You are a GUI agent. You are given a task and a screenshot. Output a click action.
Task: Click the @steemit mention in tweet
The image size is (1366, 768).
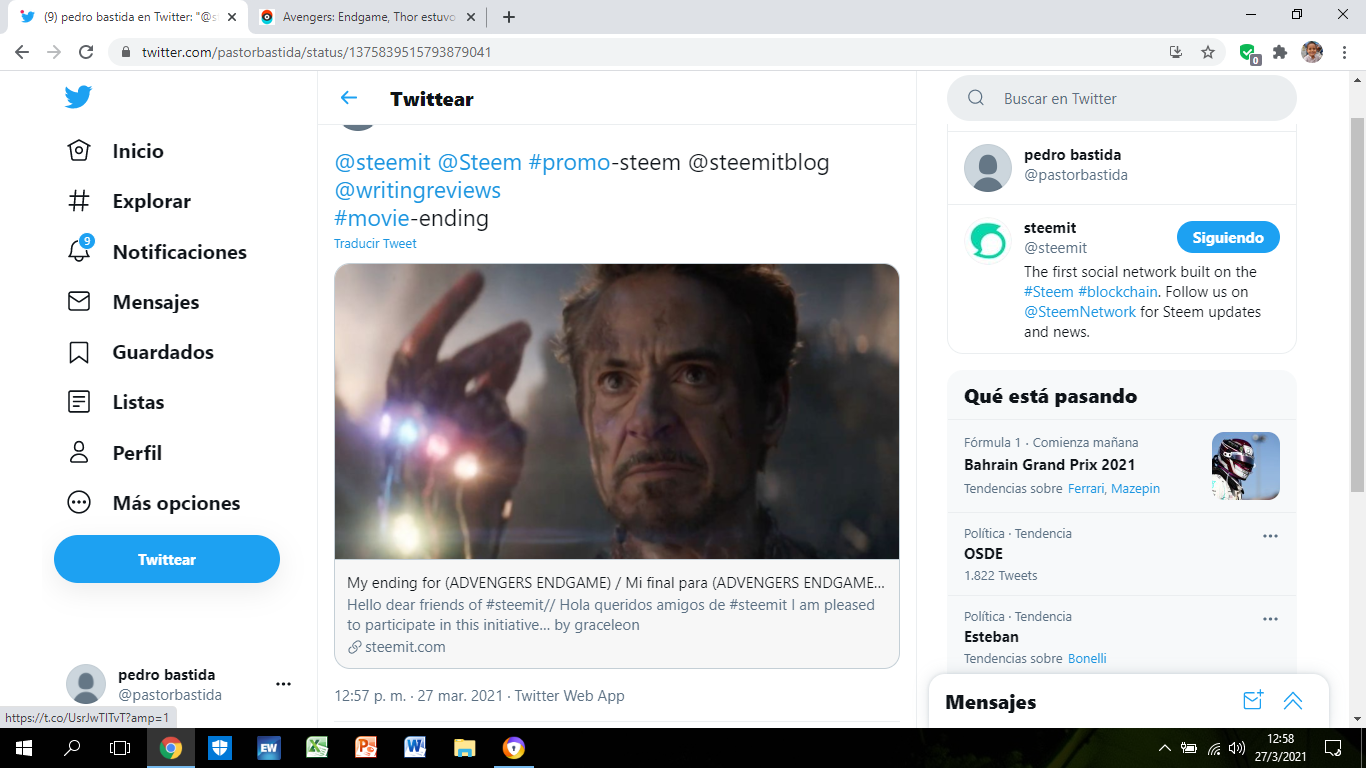(x=382, y=162)
